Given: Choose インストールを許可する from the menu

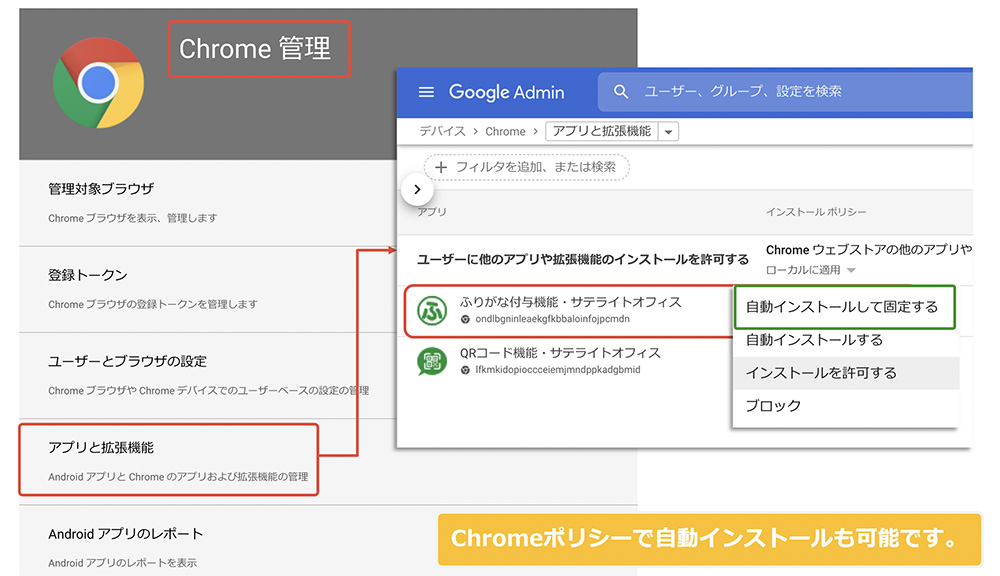Looking at the screenshot, I should (x=846, y=373).
